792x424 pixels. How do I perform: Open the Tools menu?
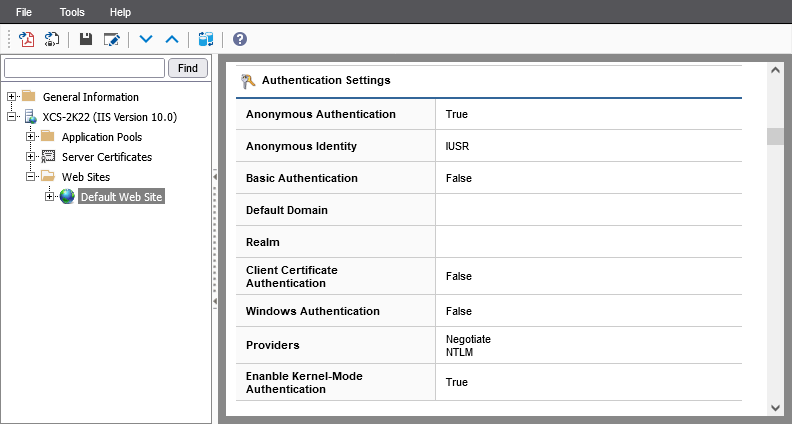72,12
